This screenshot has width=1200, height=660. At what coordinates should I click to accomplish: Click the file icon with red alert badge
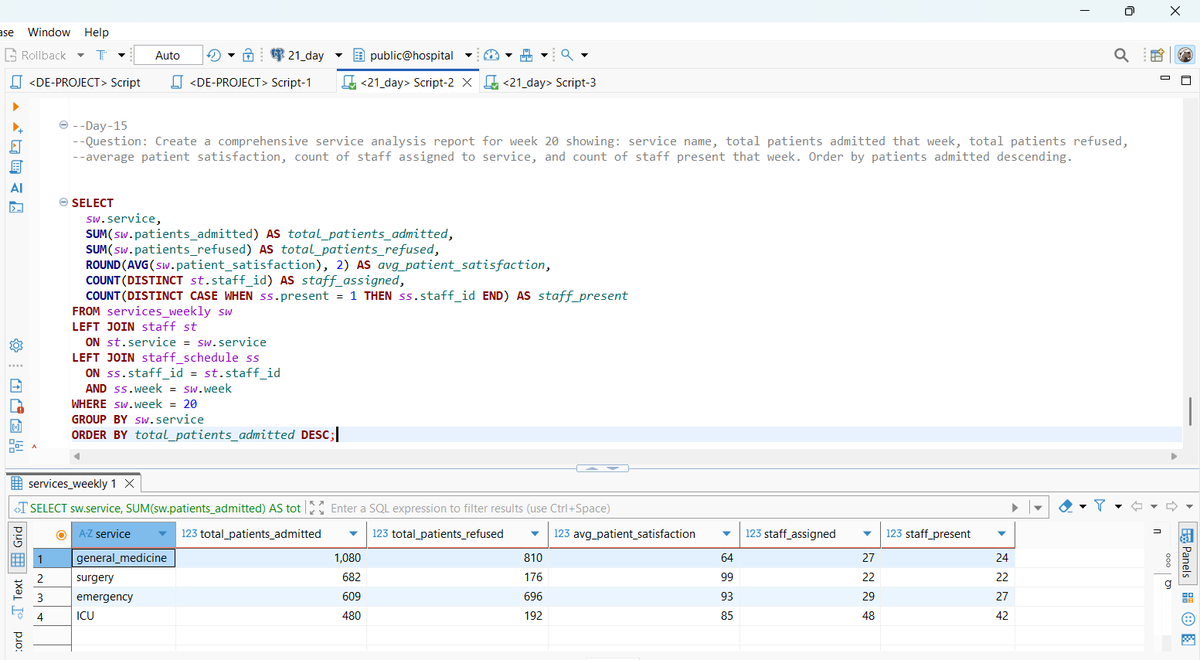coord(15,406)
